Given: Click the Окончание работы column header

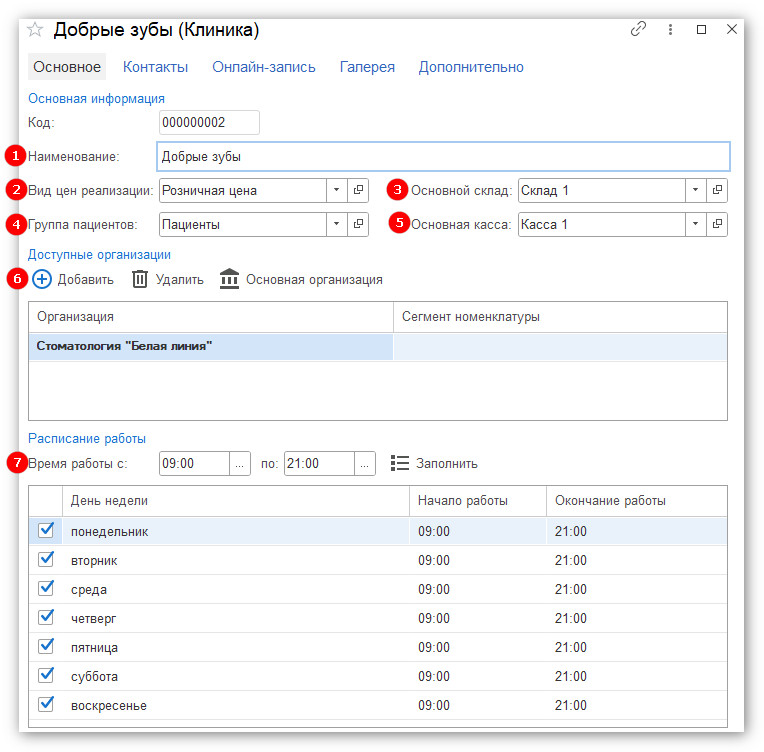Looking at the screenshot, I should point(636,501).
